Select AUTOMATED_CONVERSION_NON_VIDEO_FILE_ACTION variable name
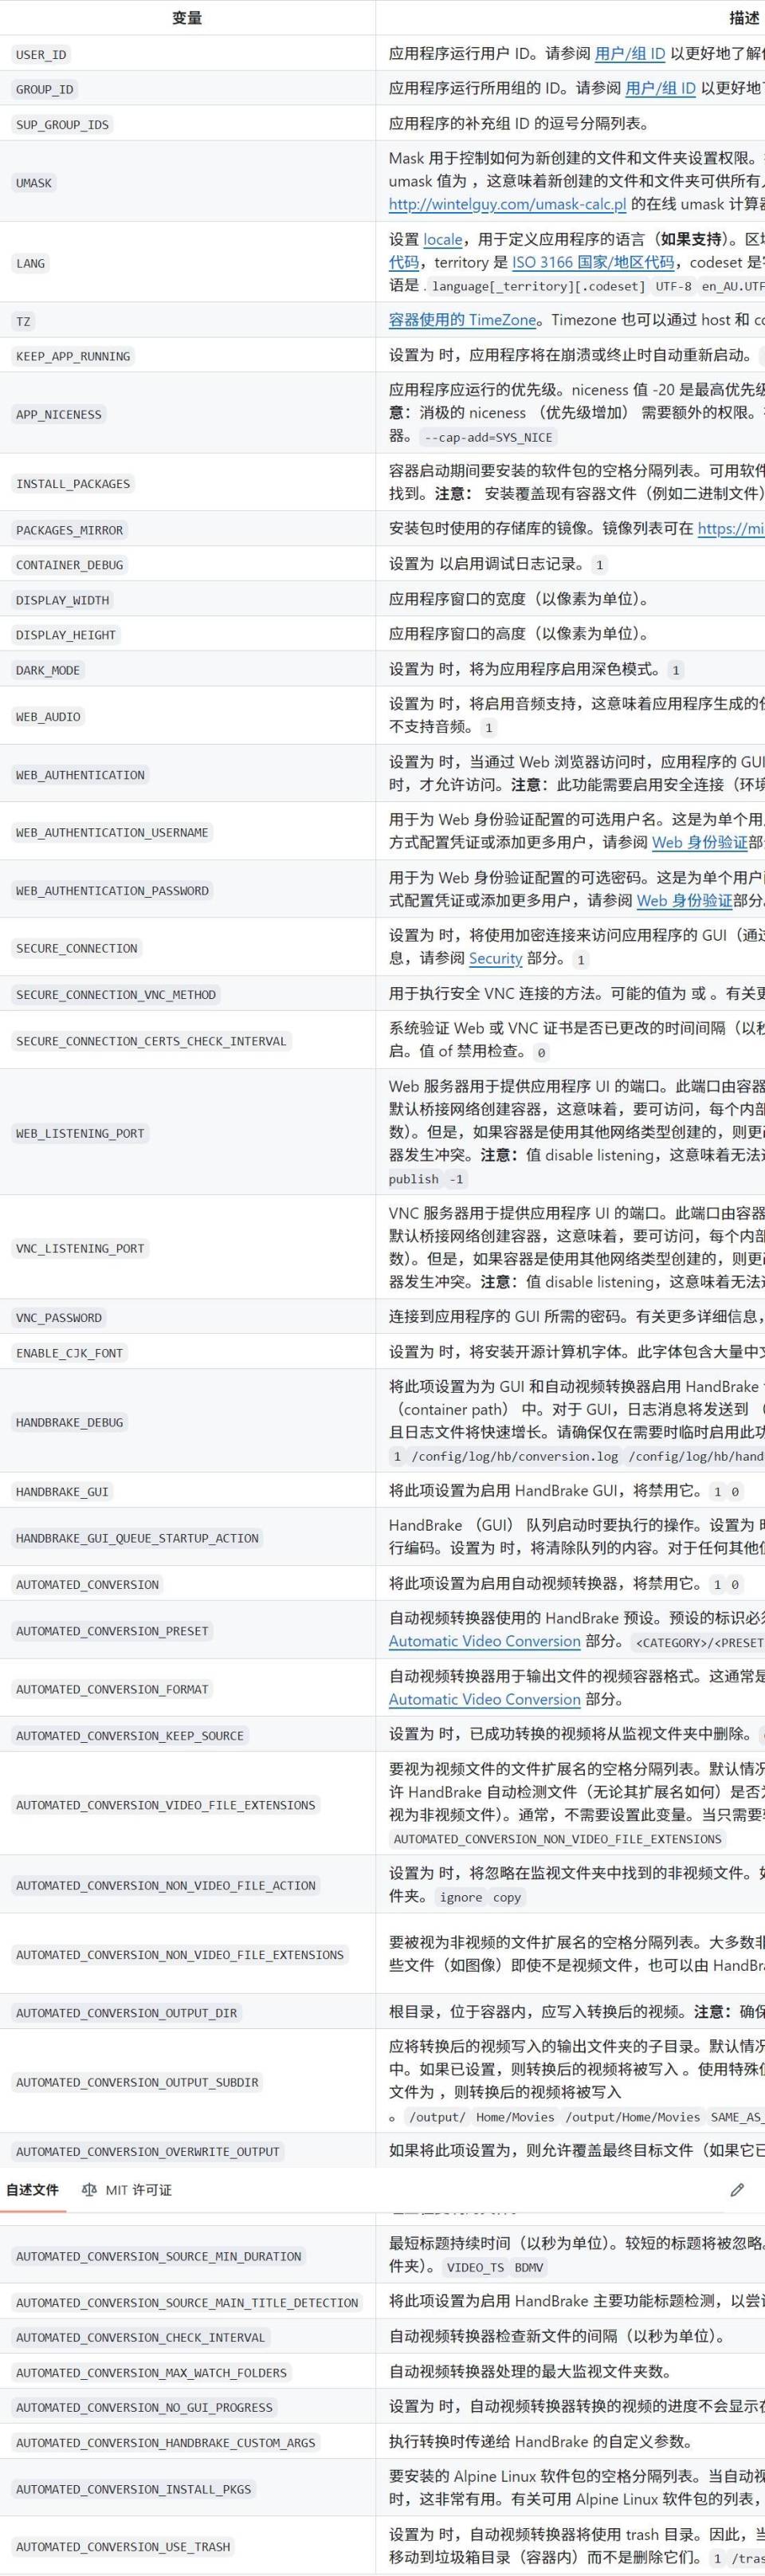Image resolution: width=765 pixels, height=2576 pixels. click(165, 1885)
